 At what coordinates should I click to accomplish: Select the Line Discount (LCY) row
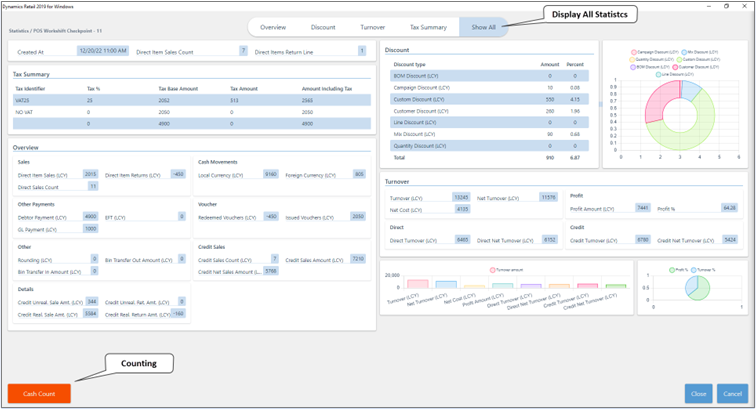coord(489,123)
